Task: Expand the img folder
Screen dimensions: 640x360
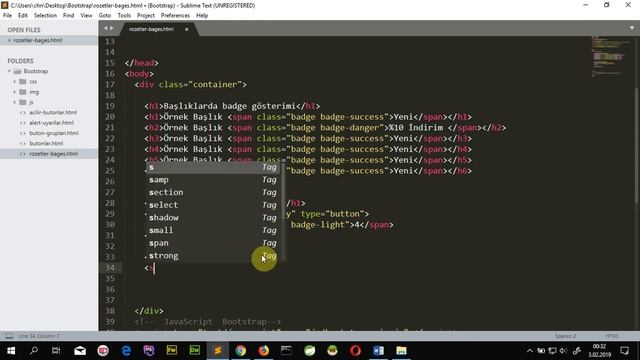Action: 15,92
